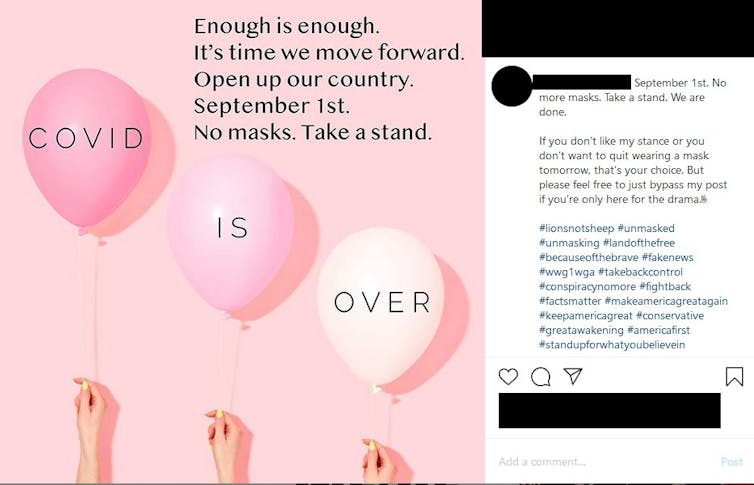Open the #factsmatter hashtag link
This screenshot has height=485, width=754.
coord(569,301)
